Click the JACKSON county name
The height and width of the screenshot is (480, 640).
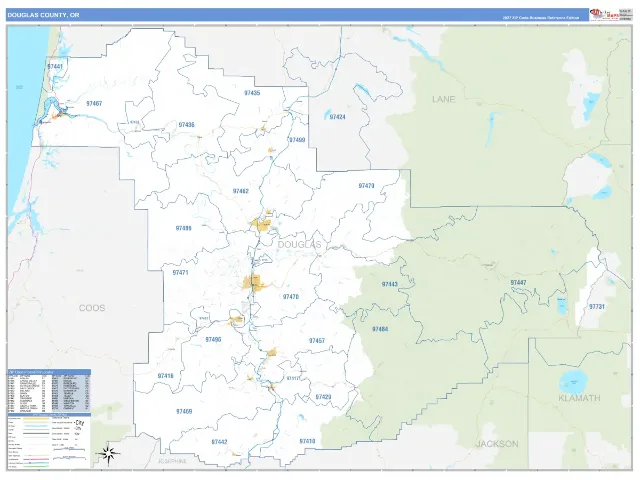(x=497, y=444)
